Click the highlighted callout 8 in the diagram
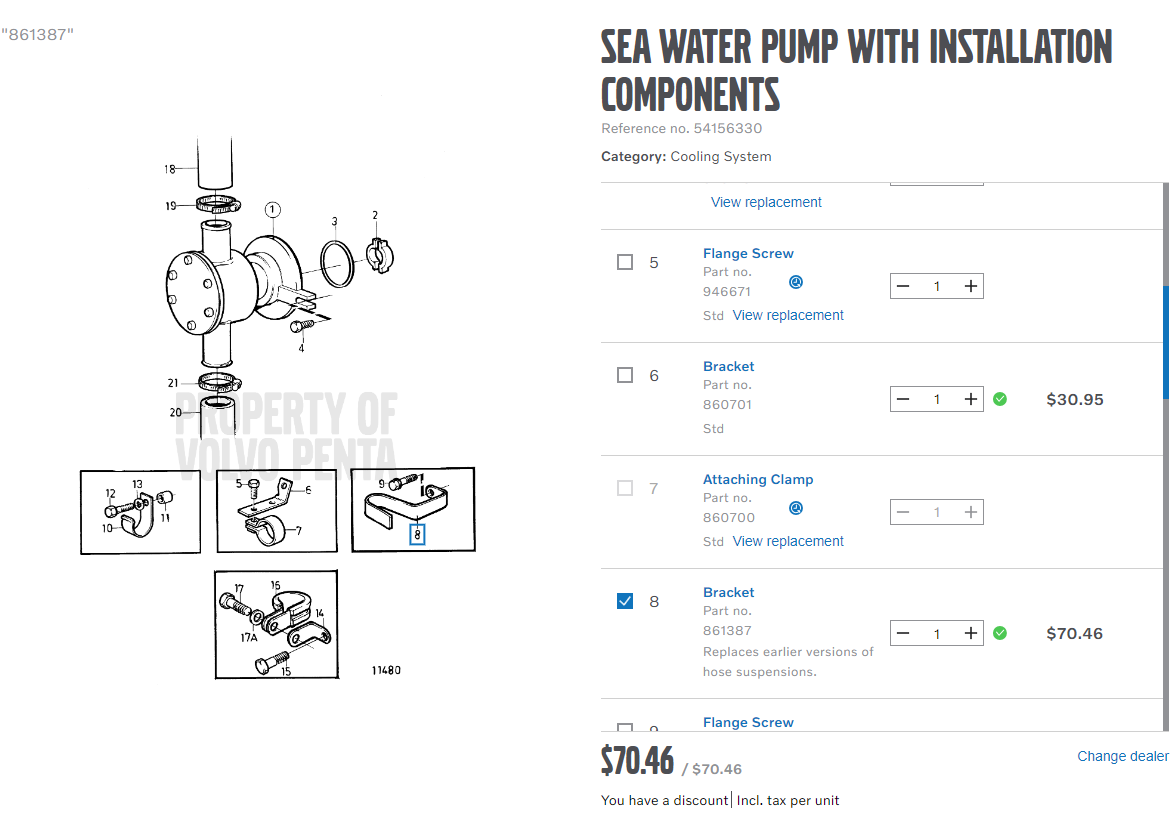This screenshot has width=1175, height=816. tap(417, 534)
